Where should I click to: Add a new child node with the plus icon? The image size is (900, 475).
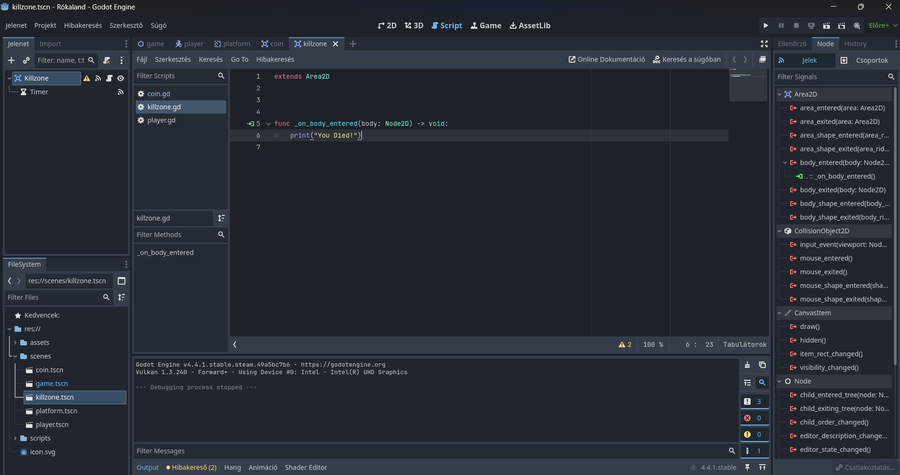(11, 60)
